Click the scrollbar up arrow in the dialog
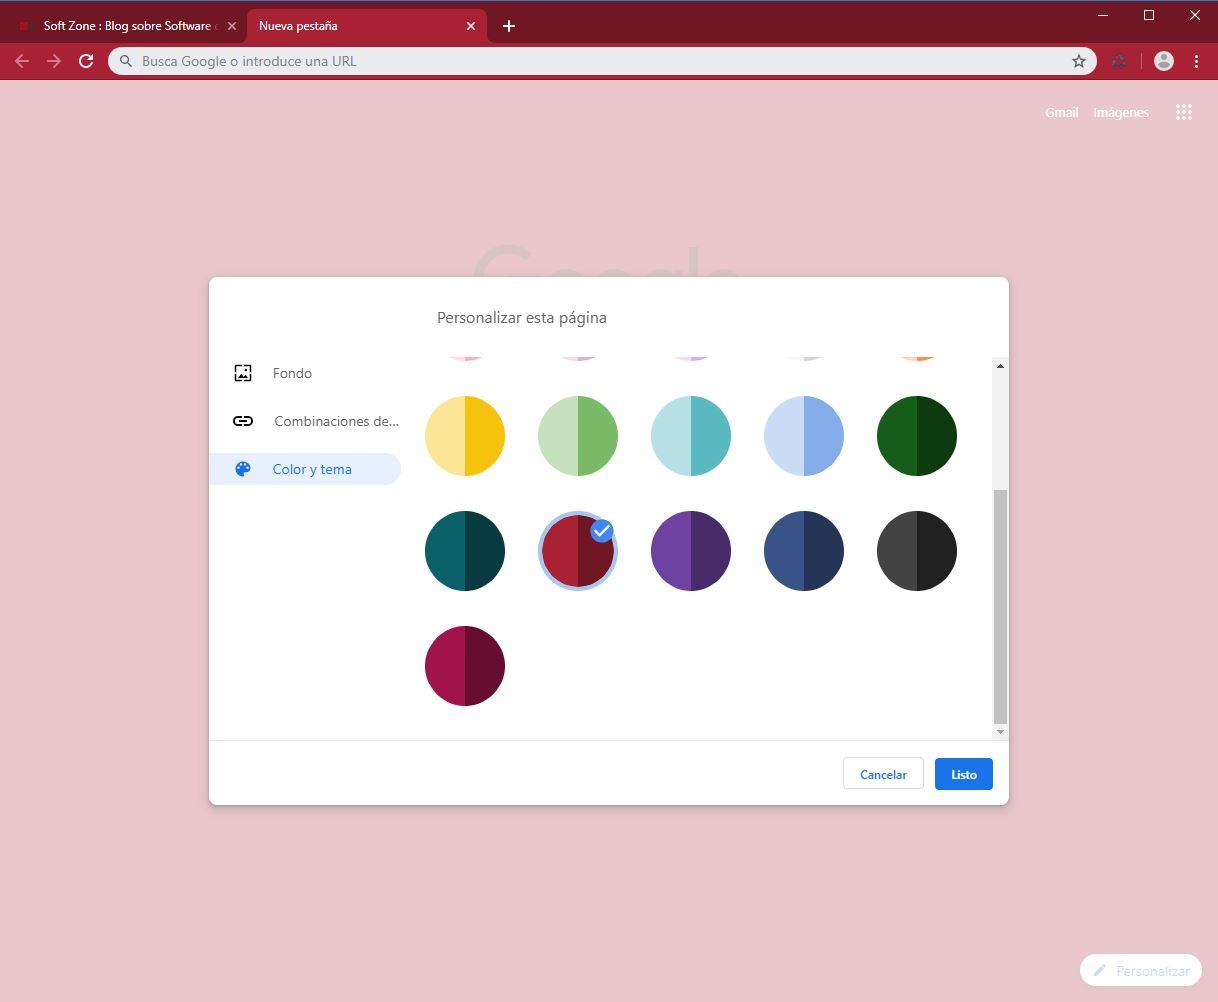The width and height of the screenshot is (1218, 1002). pos(1000,366)
